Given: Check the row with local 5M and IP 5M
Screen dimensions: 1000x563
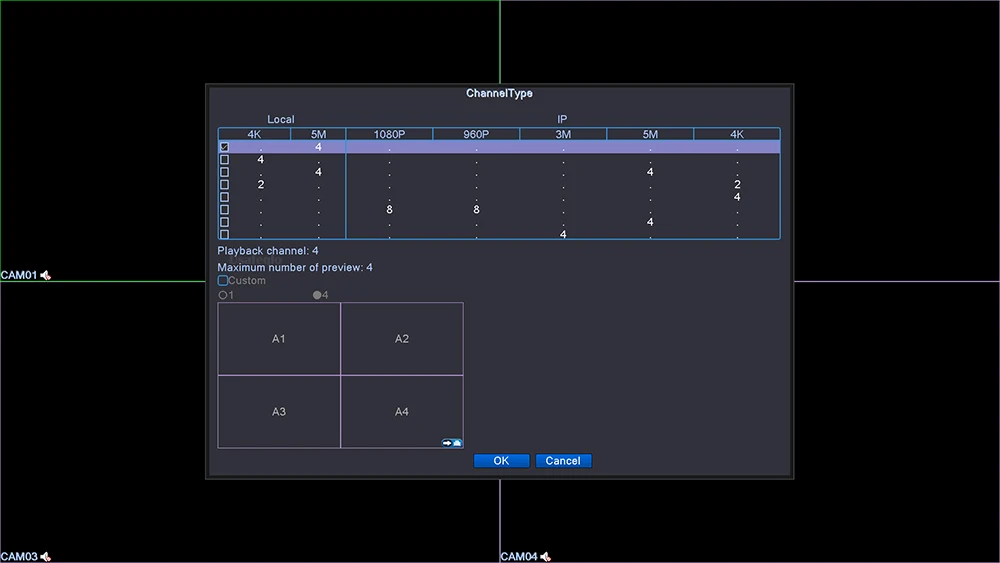Looking at the screenshot, I should click(x=224, y=172).
